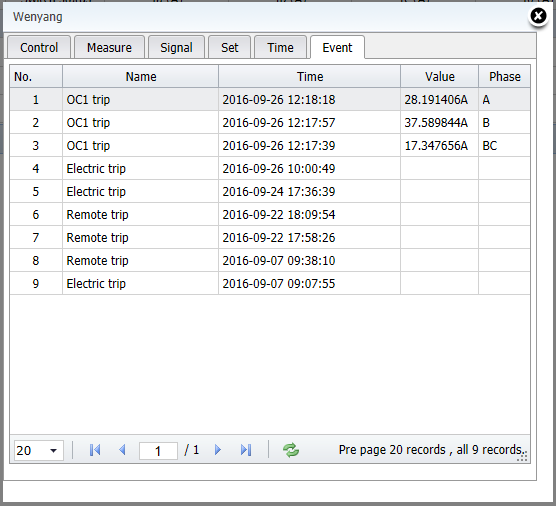This screenshot has height=506, width=556.
Task: Click the page number input field
Action: click(x=158, y=451)
